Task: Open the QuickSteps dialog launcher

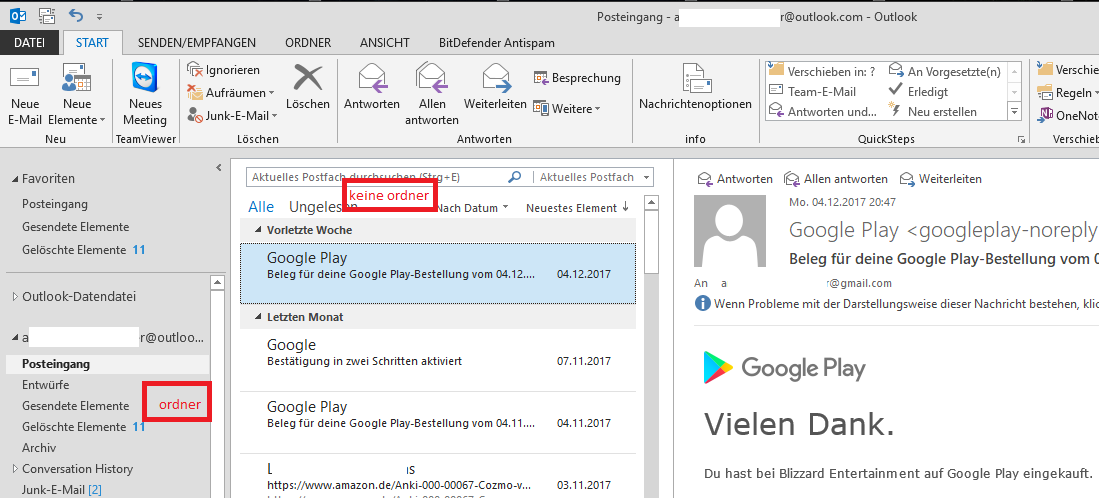Action: pyautogui.click(x=1020, y=140)
